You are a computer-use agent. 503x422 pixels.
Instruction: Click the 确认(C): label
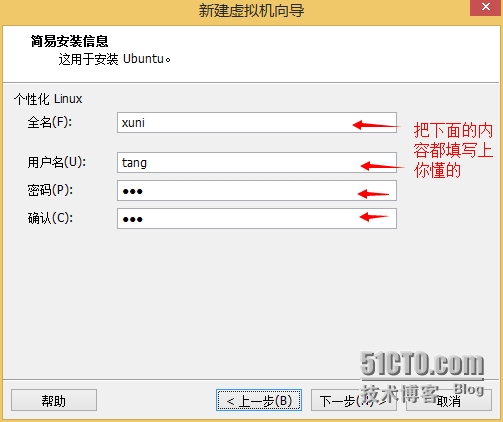50,218
